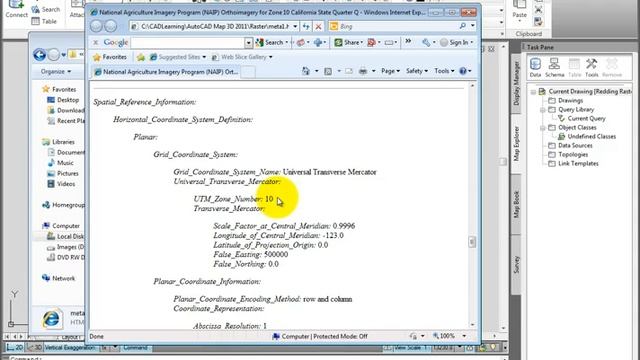Click the Table button in AutoCAD ribbon
The height and width of the screenshot is (360, 640).
(x=44, y=21)
